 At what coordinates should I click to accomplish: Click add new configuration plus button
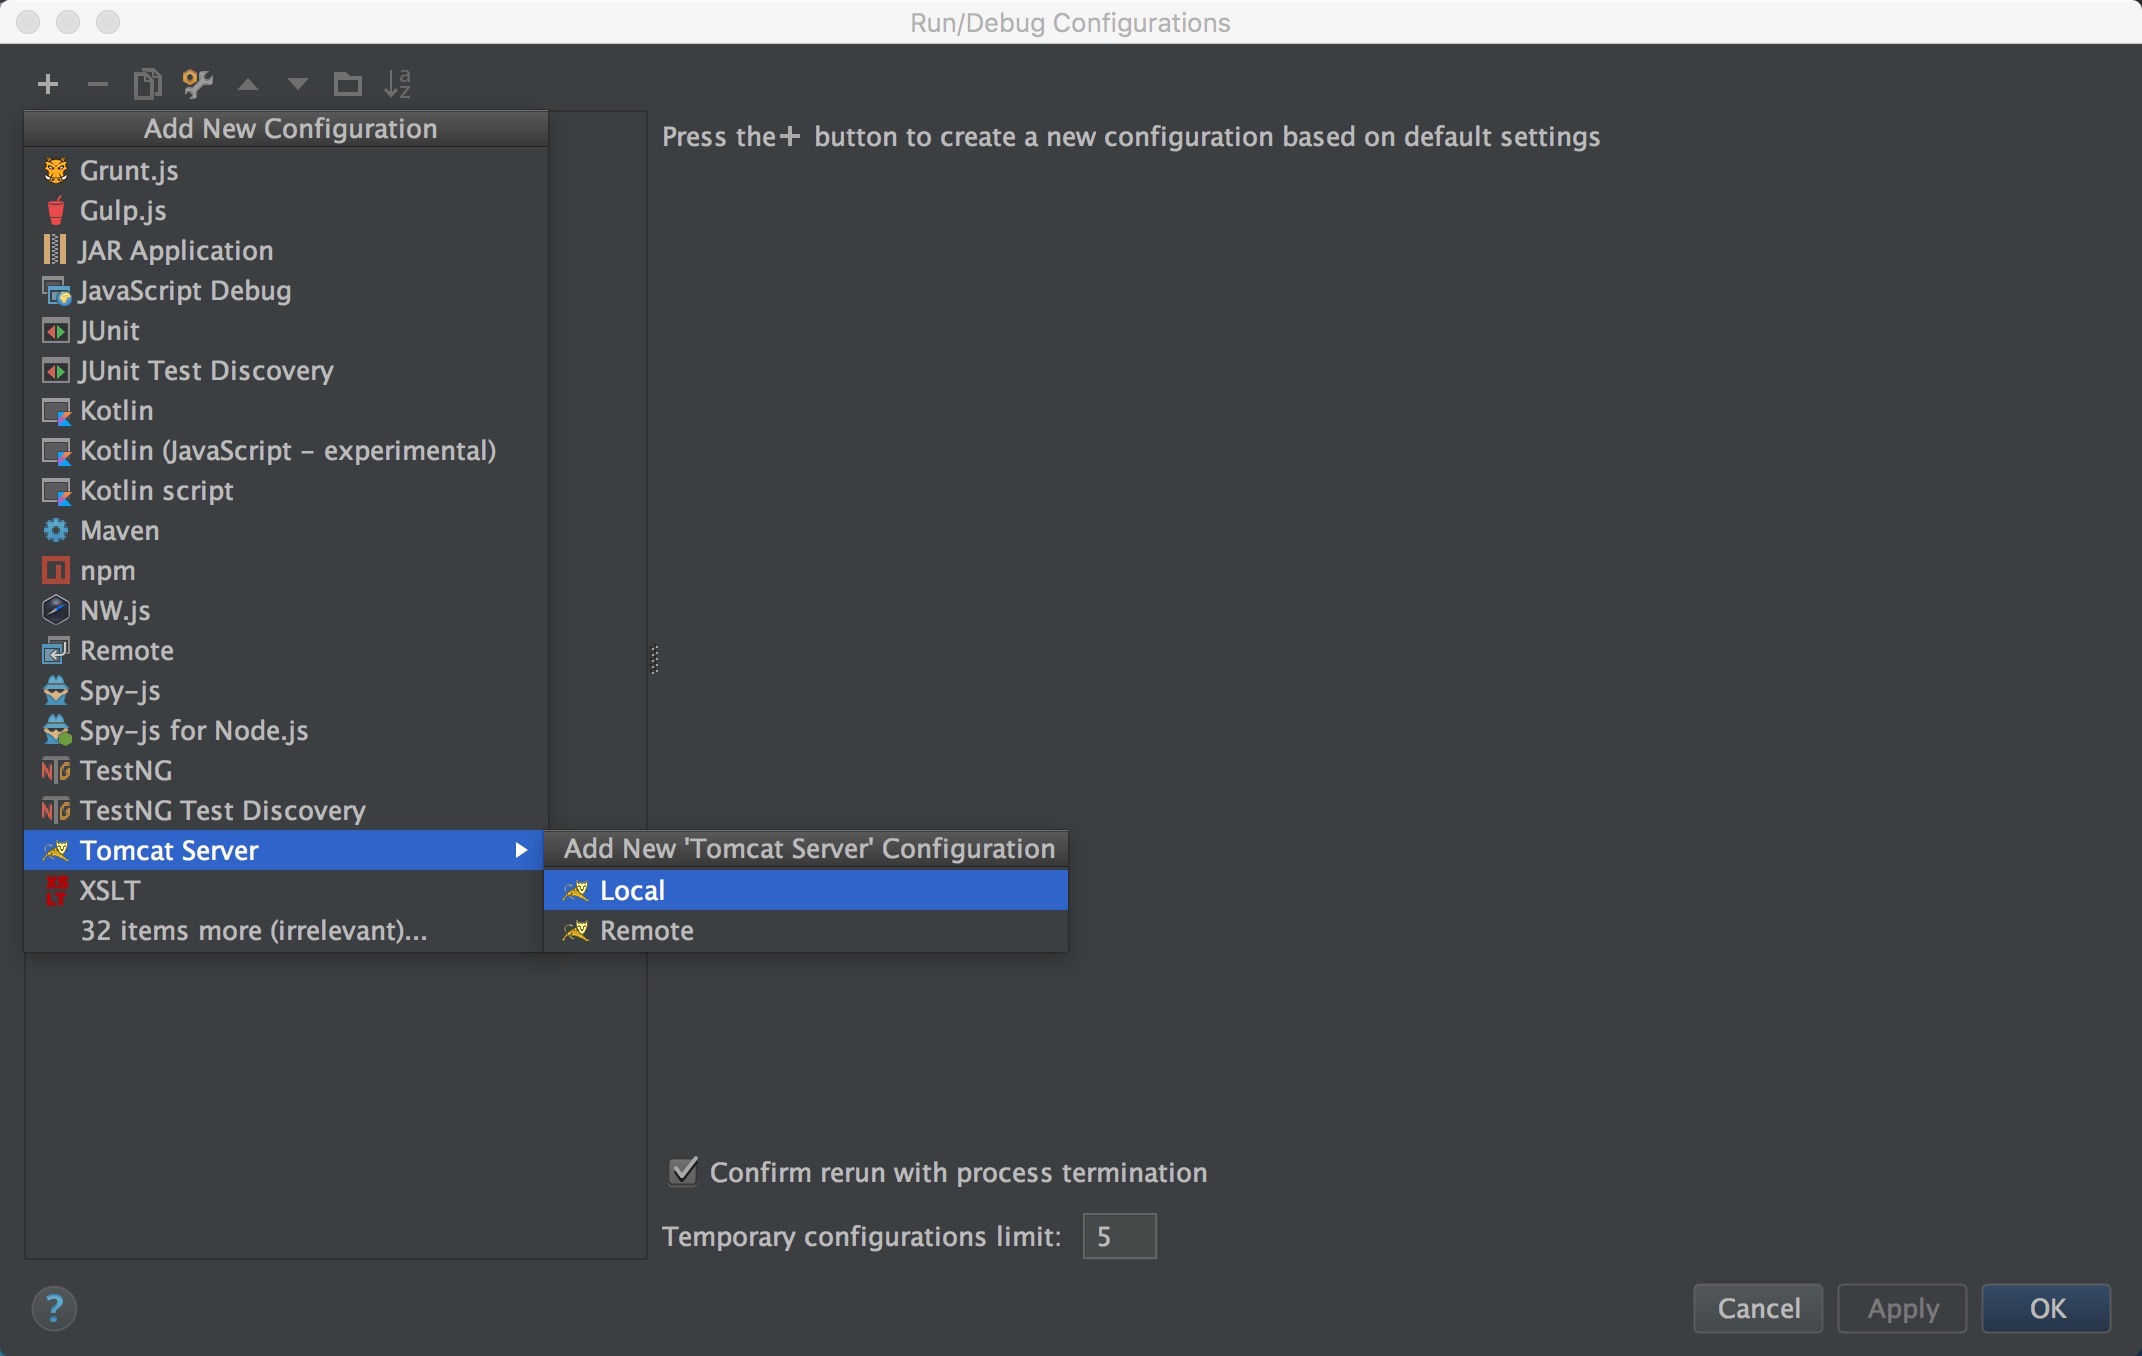click(x=47, y=81)
